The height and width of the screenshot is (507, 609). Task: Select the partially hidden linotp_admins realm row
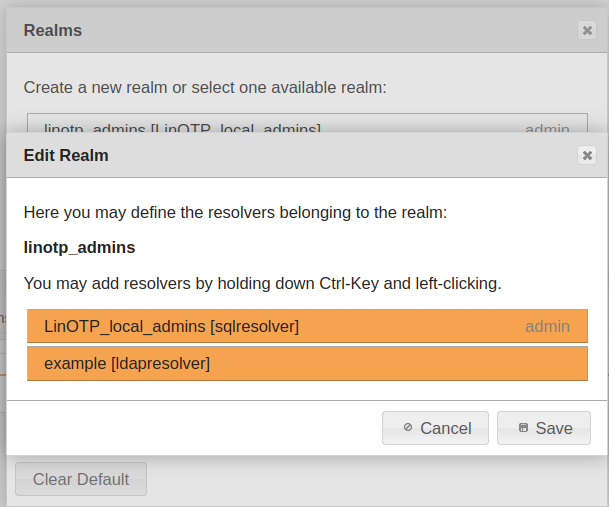182,126
